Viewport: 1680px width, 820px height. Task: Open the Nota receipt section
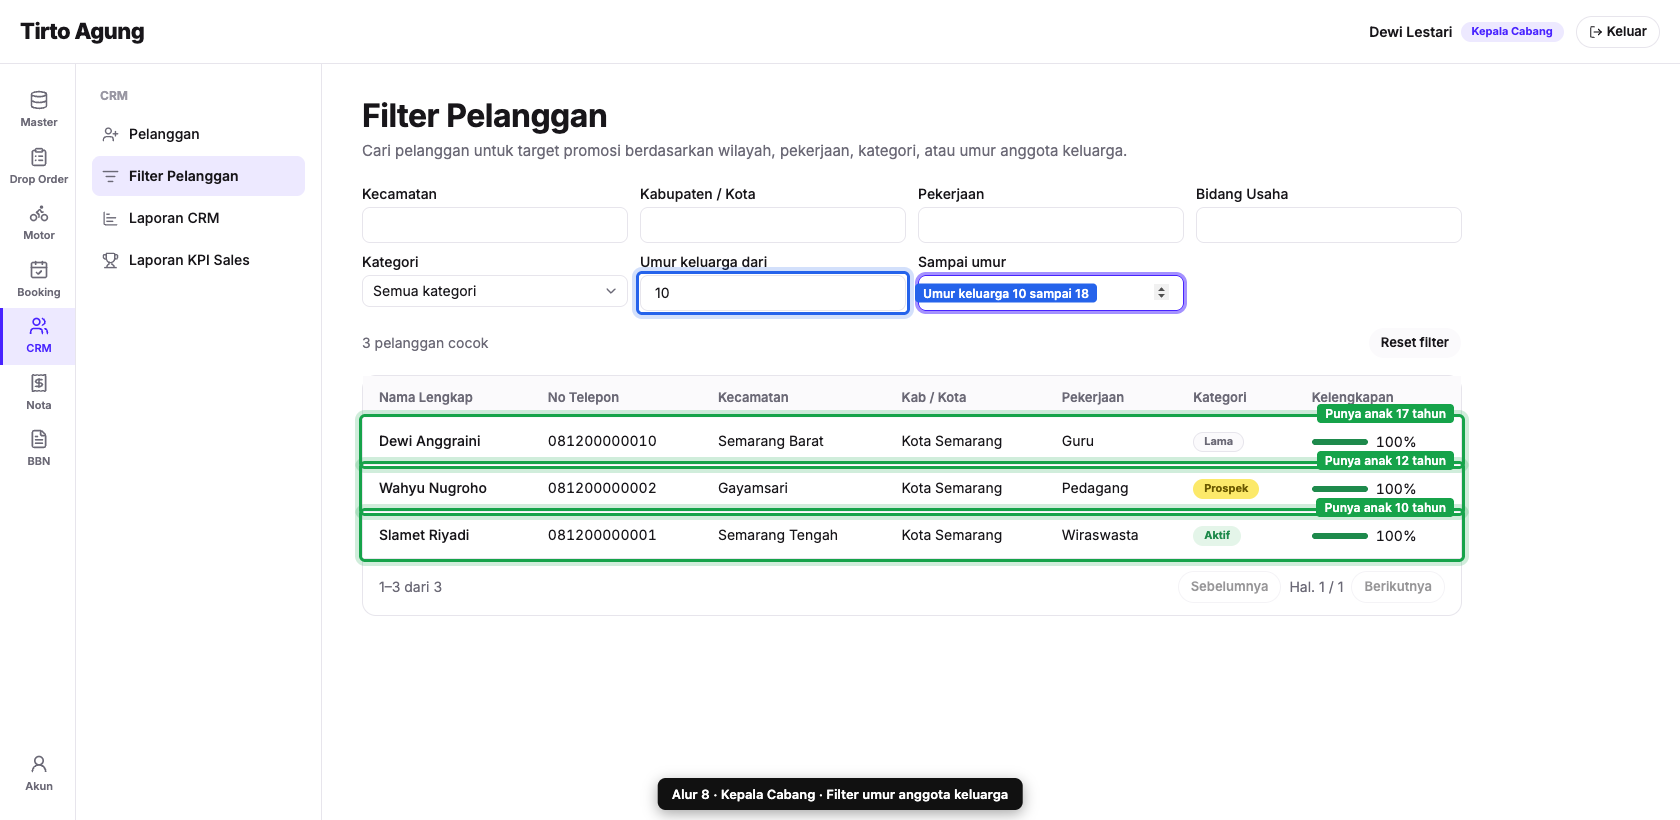coord(38,392)
